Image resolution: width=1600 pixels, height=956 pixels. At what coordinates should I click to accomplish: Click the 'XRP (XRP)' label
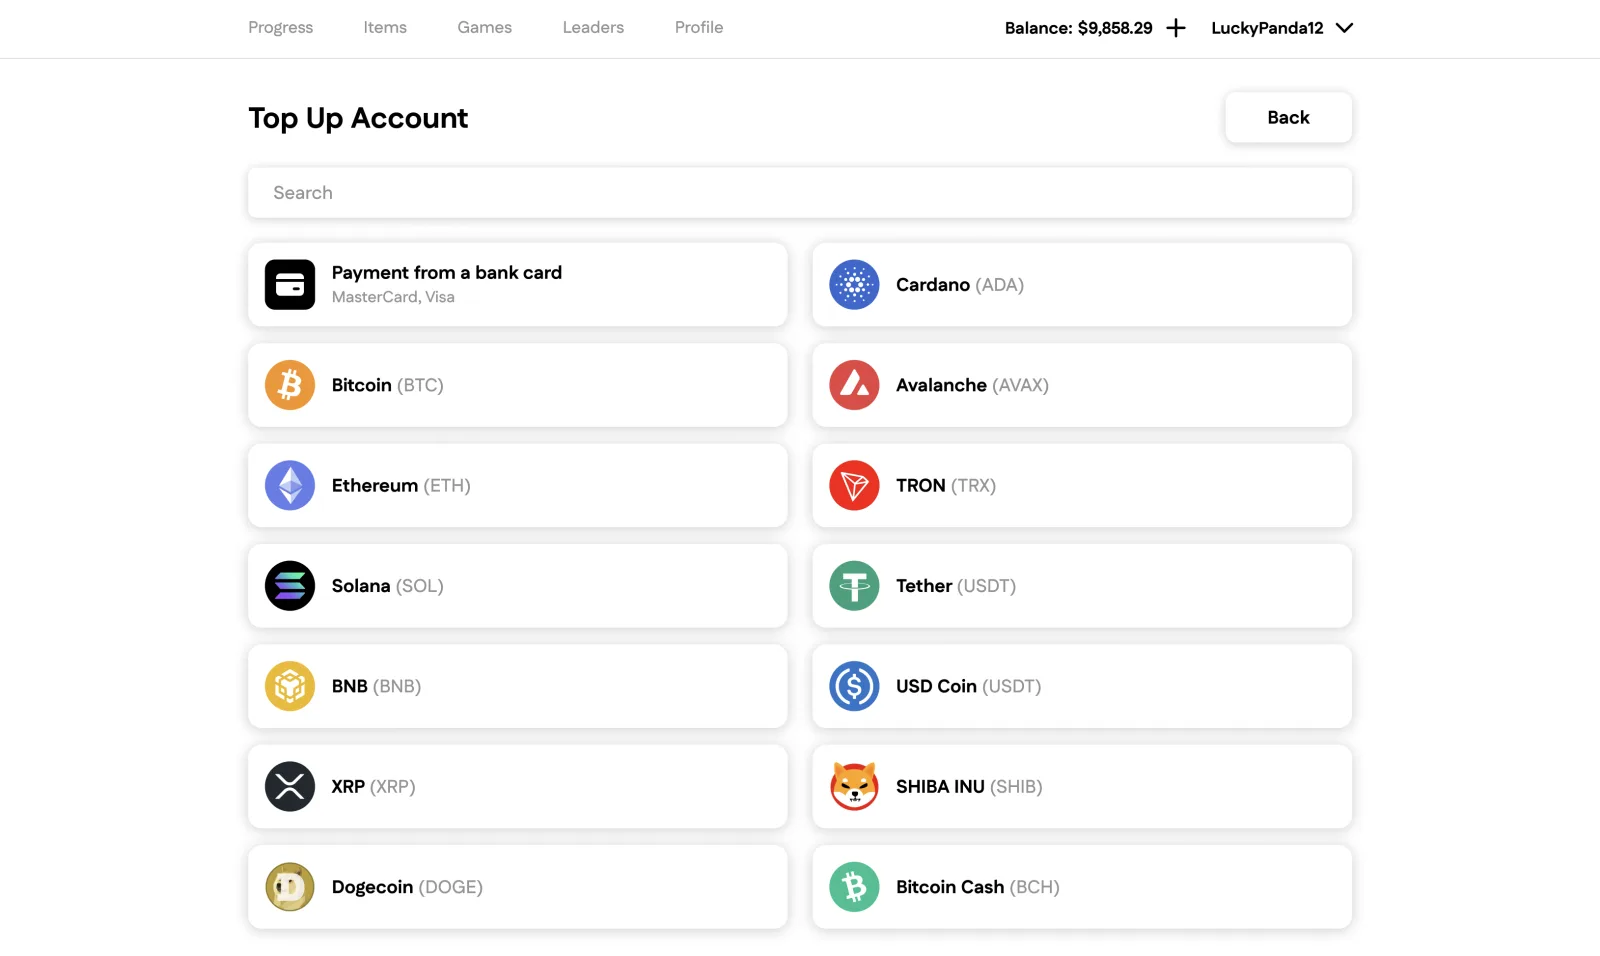pyautogui.click(x=374, y=787)
